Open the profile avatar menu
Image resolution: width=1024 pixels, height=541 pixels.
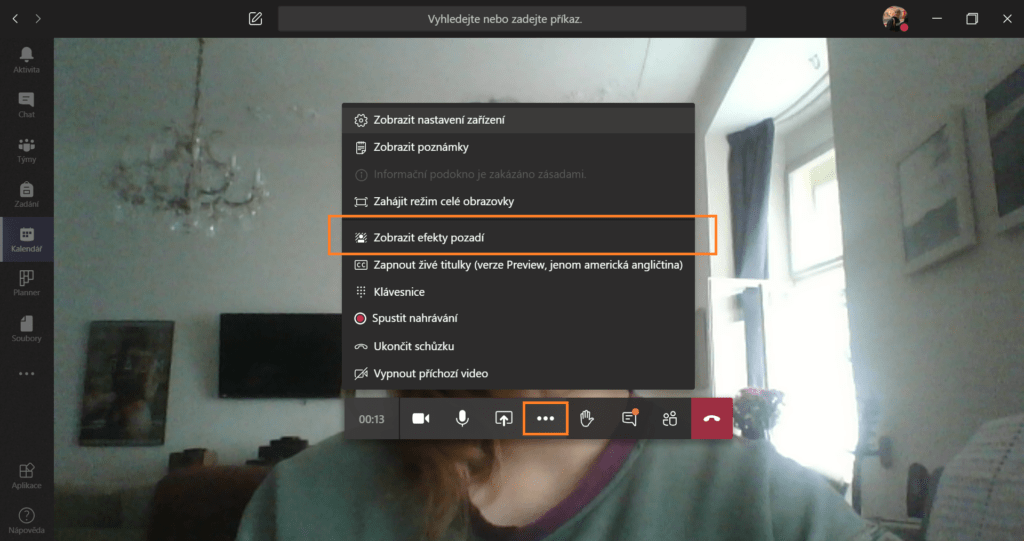(x=893, y=19)
